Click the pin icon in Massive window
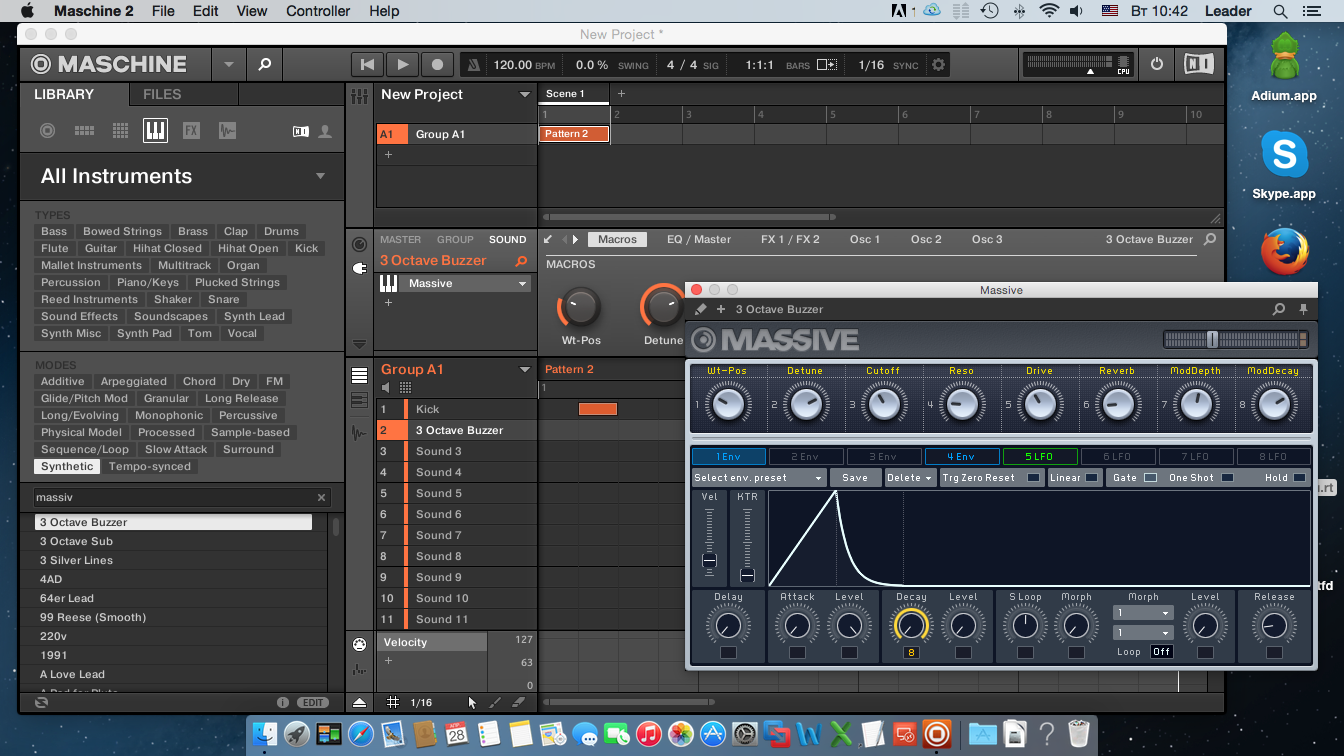This screenshot has width=1344, height=756. click(x=1303, y=310)
